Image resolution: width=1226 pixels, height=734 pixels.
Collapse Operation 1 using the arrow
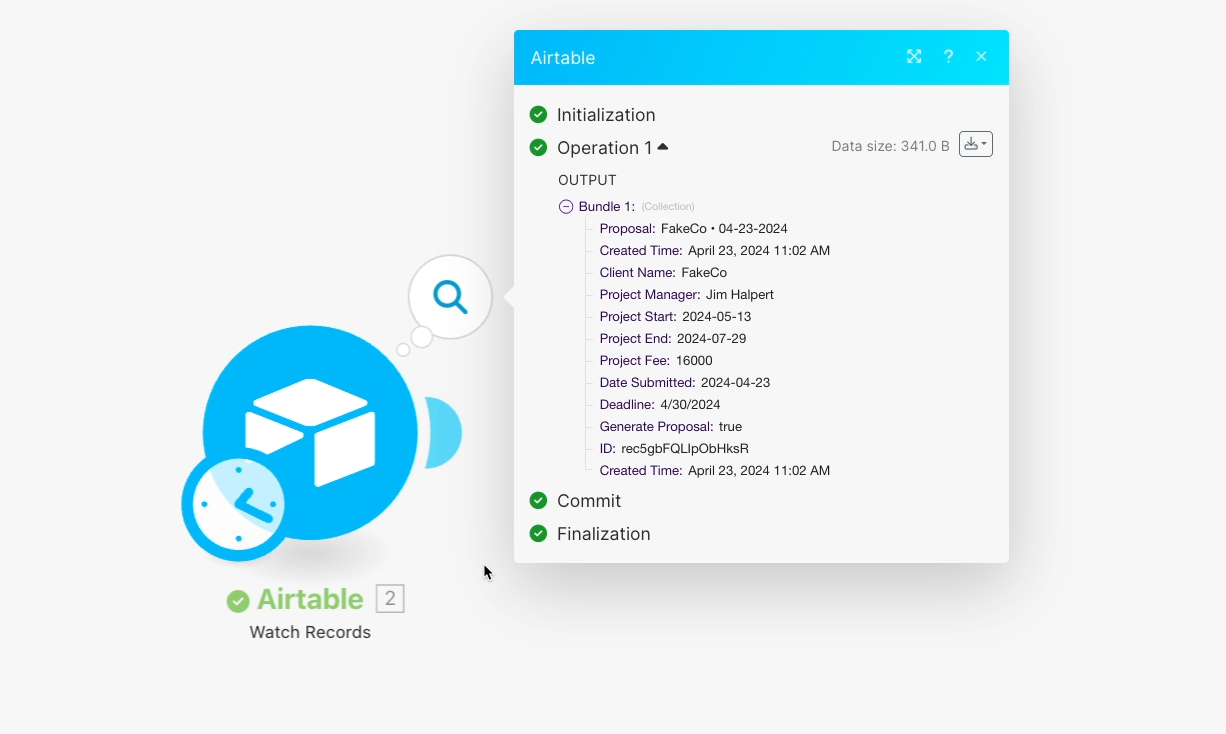click(663, 147)
